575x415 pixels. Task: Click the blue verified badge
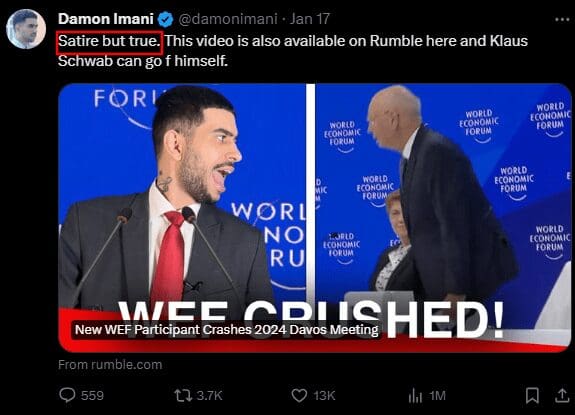click(165, 19)
